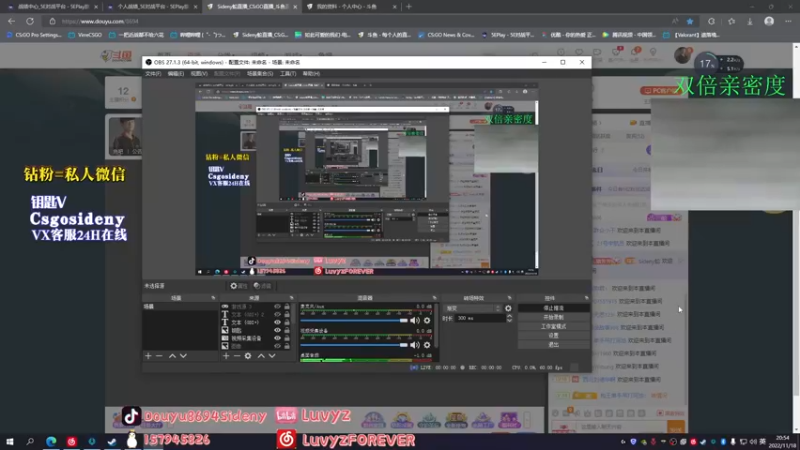This screenshot has width=800, height=450.
Task: Open Edge from the taskbar
Action: tap(51, 441)
